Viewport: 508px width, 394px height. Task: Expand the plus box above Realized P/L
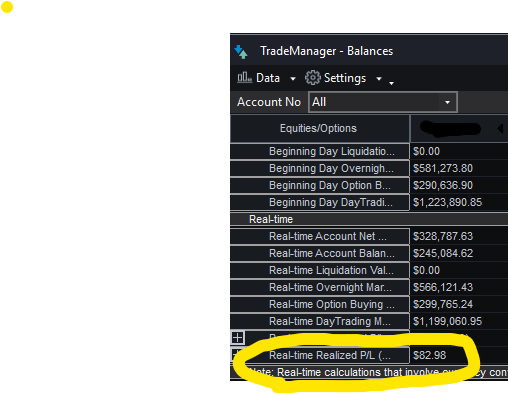coord(238,338)
